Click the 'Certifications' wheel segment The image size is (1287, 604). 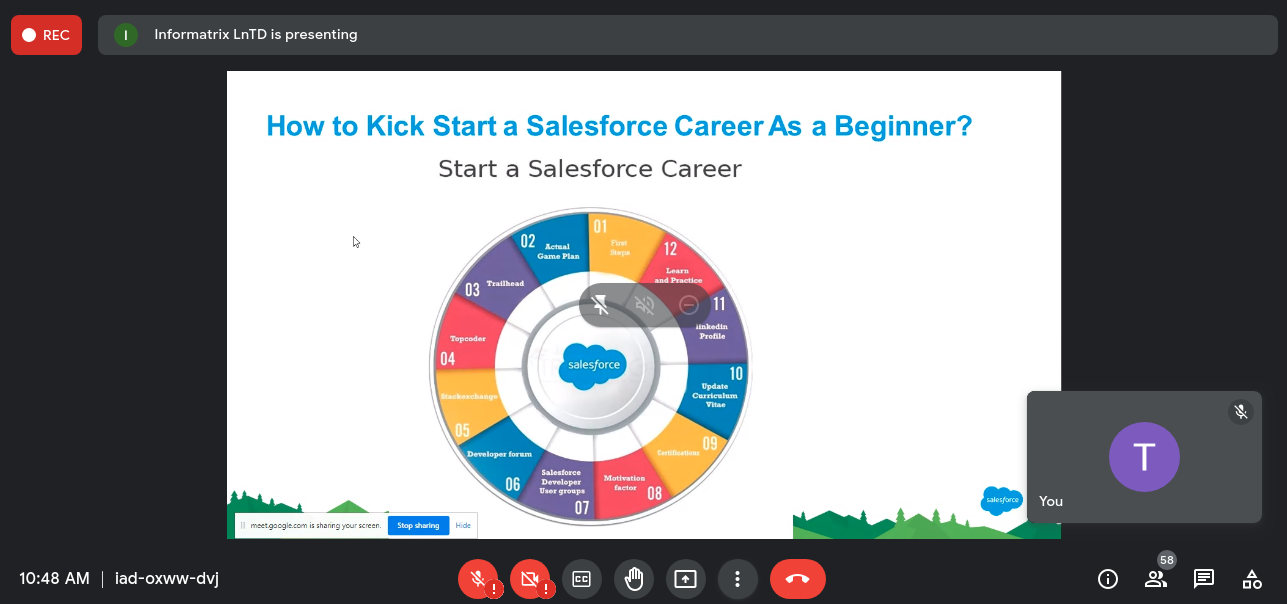point(683,455)
